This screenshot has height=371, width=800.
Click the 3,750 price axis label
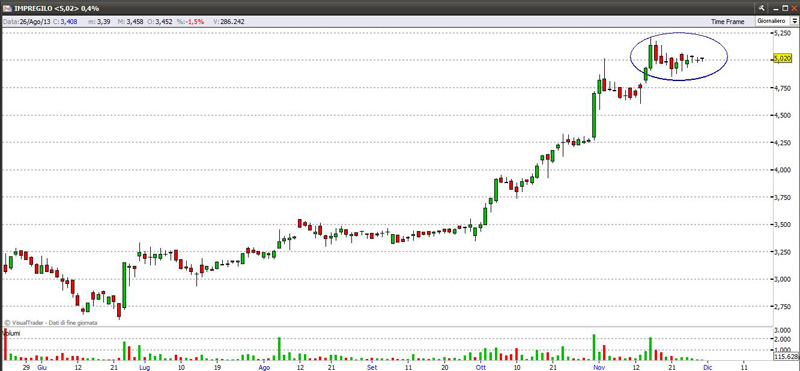[x=782, y=197]
